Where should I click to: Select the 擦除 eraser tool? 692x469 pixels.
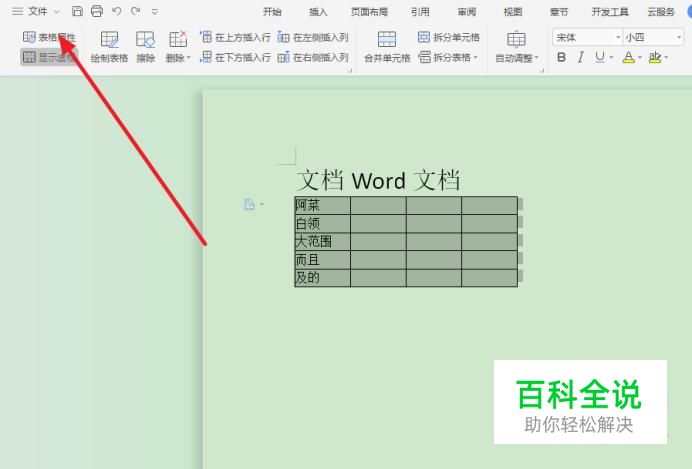145,47
